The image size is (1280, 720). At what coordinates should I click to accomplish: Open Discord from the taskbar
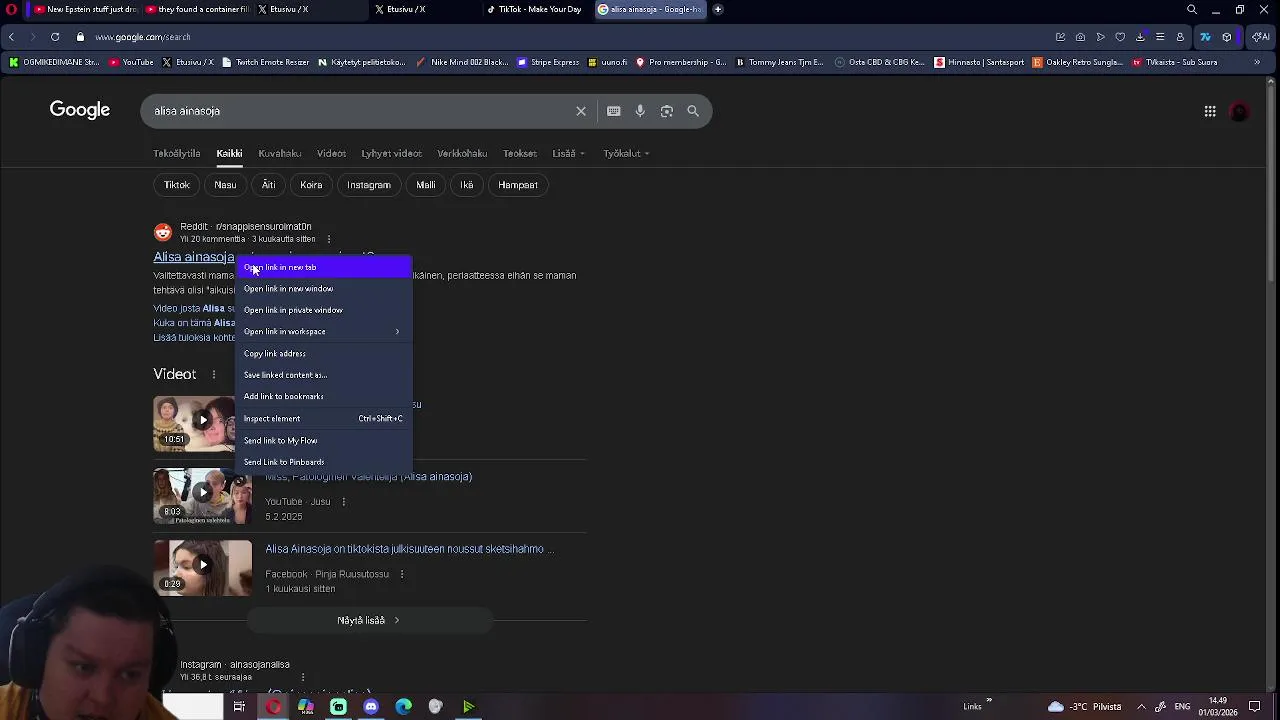pyautogui.click(x=371, y=707)
